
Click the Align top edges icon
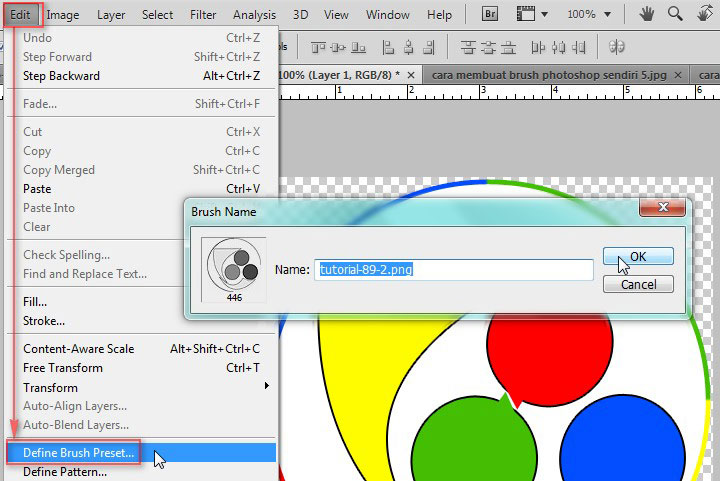(318, 47)
